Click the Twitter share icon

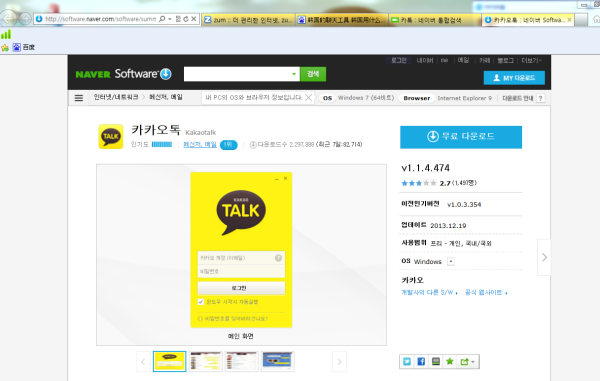[407, 361]
